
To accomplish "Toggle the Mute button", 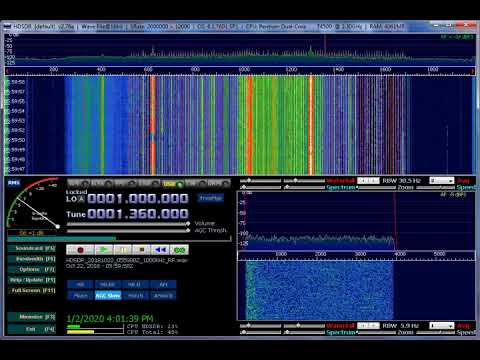I will point(80,296).
